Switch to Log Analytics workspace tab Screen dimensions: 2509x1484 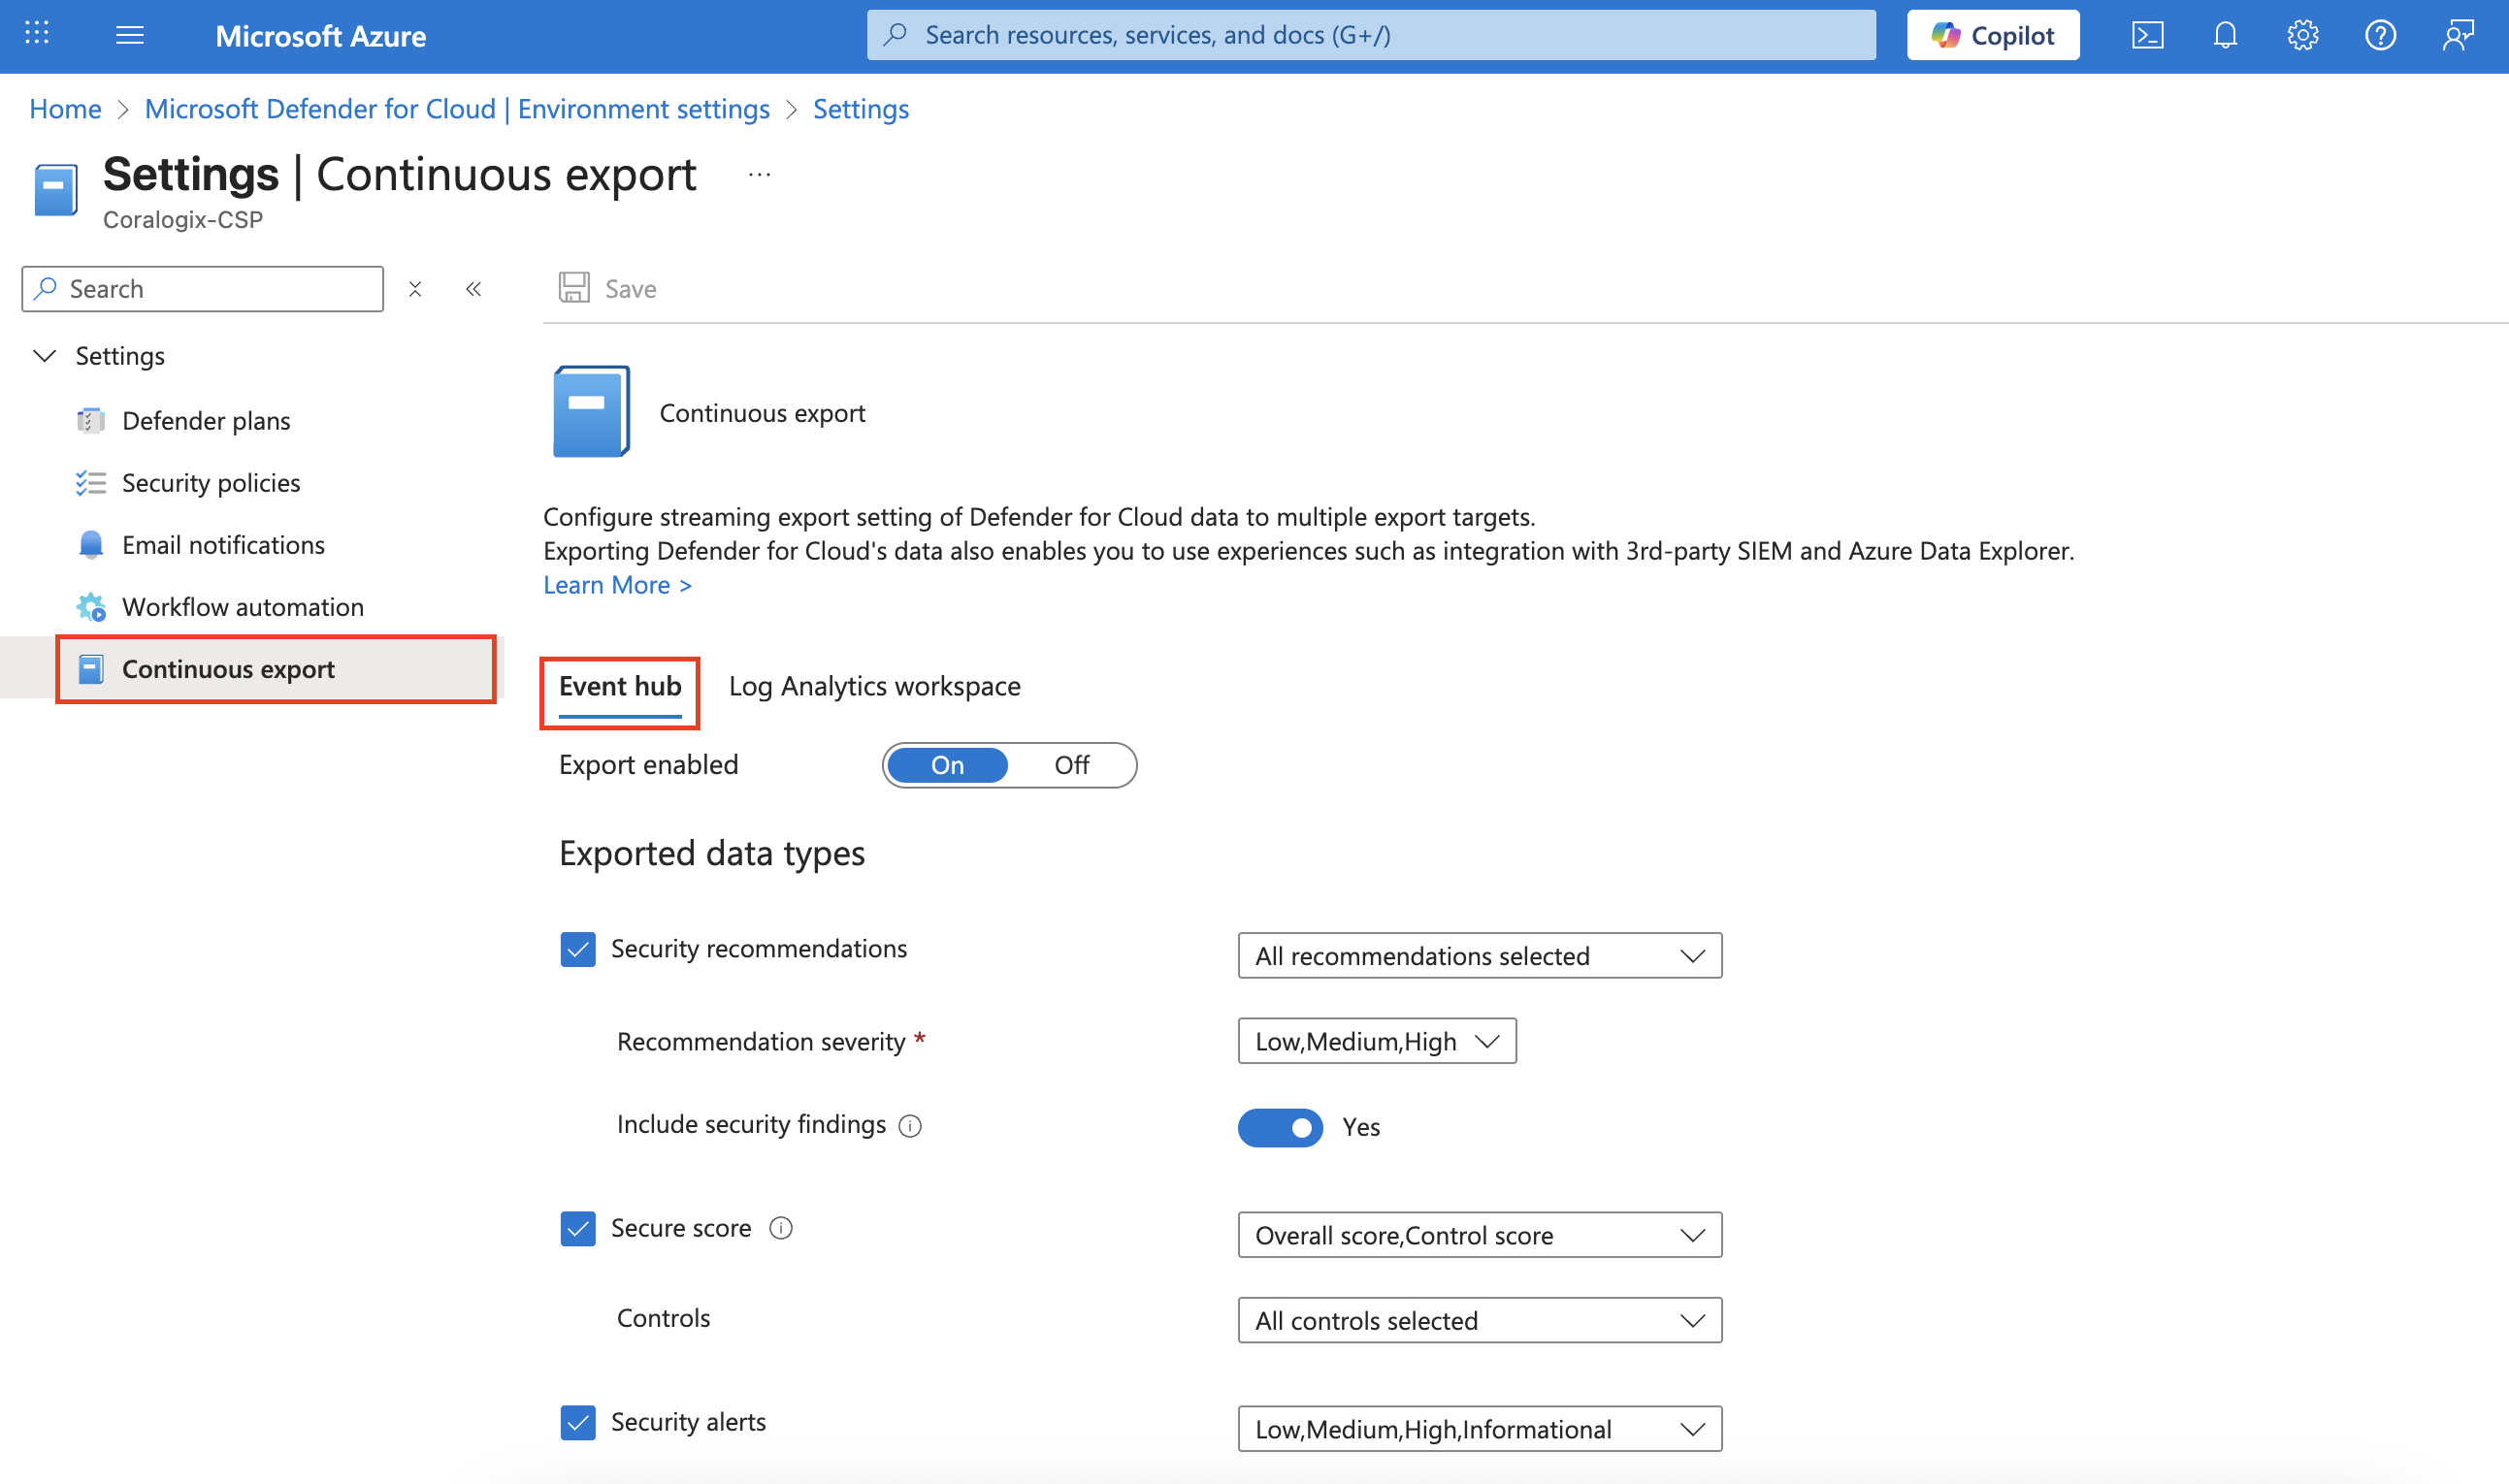click(x=874, y=686)
